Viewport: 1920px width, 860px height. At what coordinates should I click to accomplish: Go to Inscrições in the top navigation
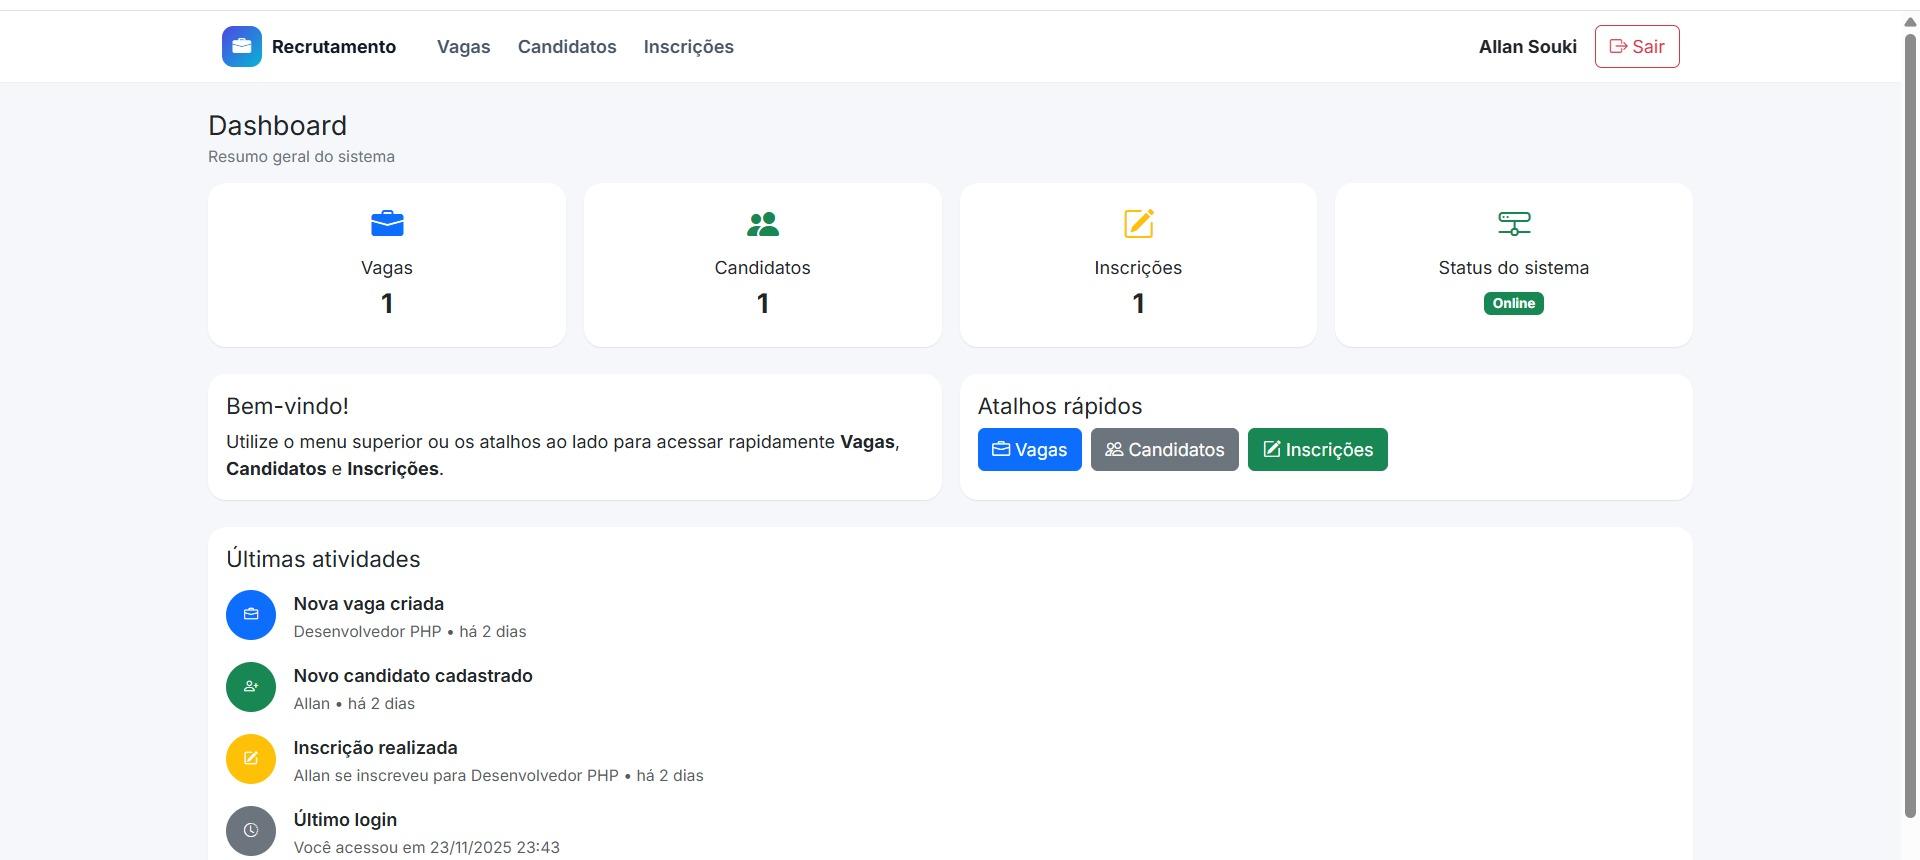point(688,47)
